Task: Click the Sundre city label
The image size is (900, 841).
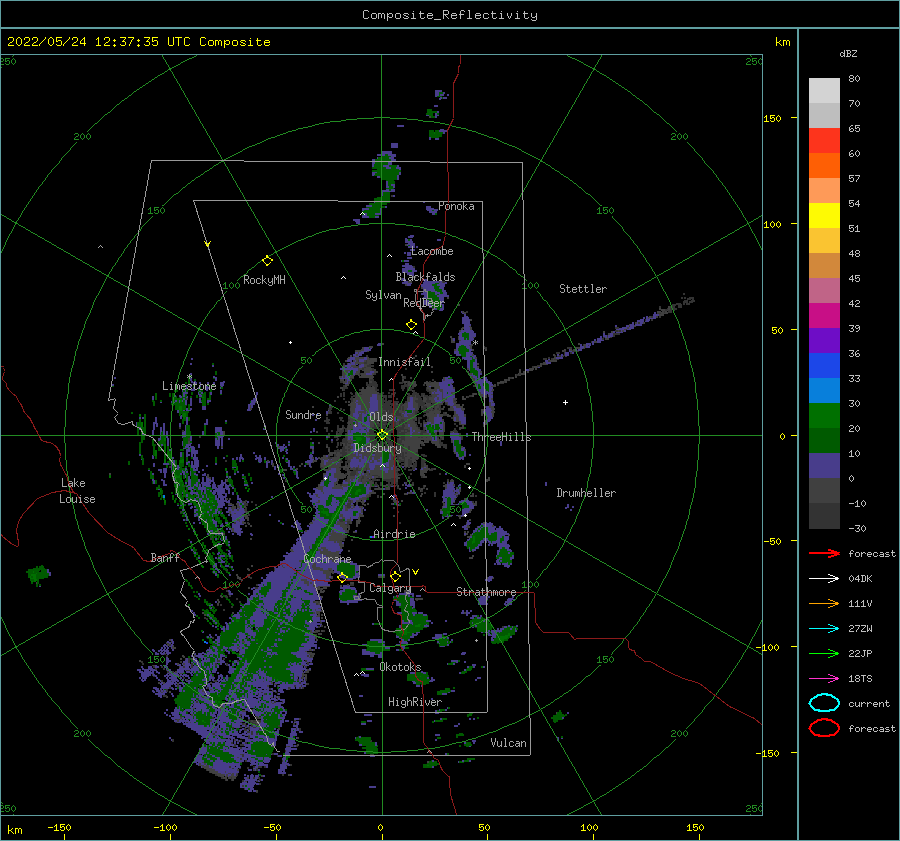Action: (303, 414)
